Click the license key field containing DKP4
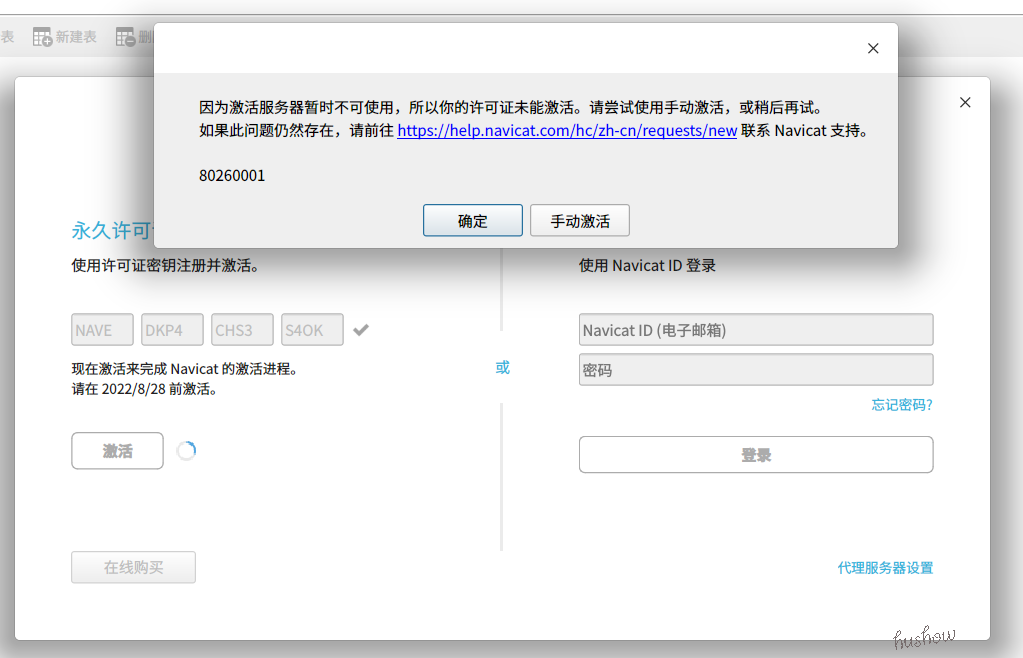The height and width of the screenshot is (658, 1023). click(172, 330)
